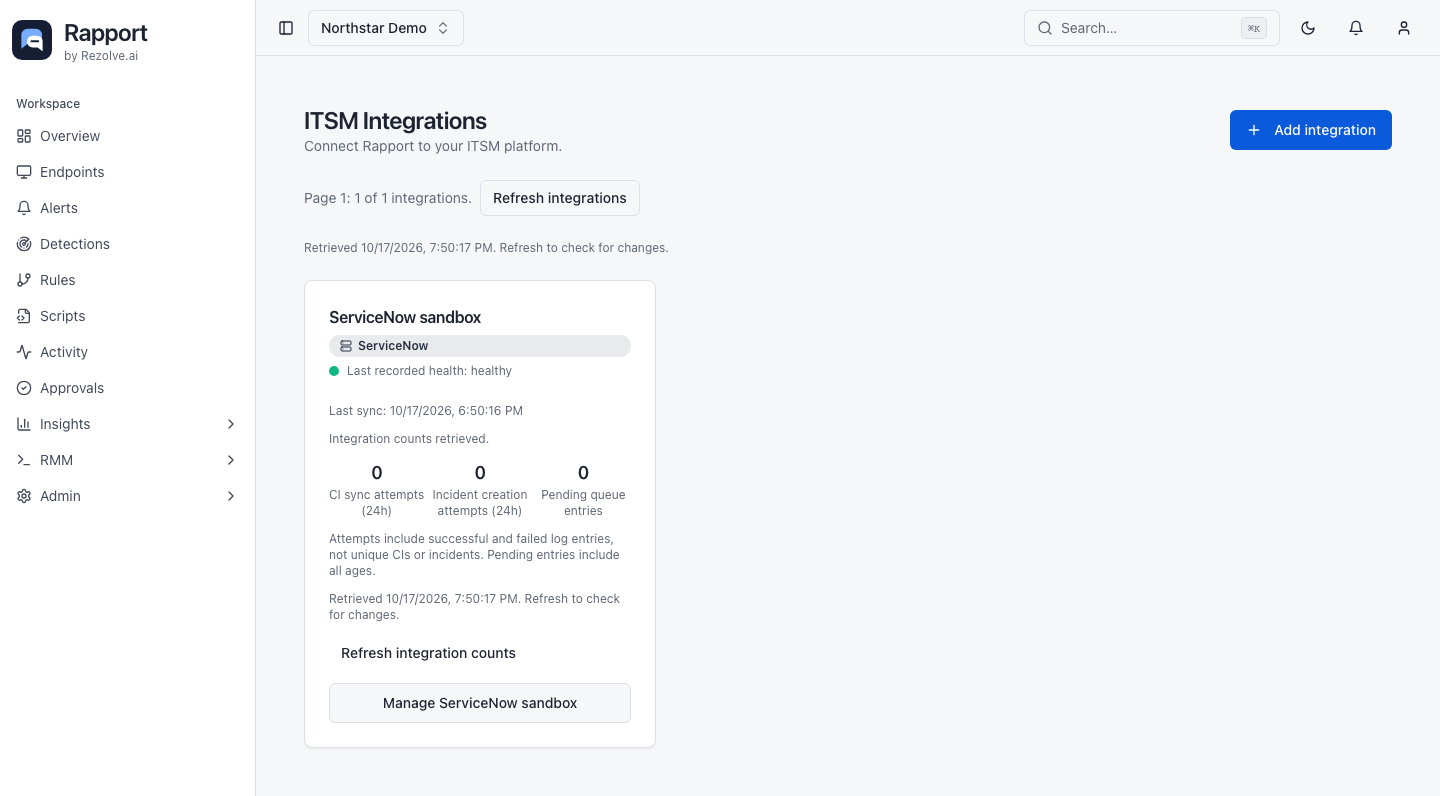Click the ServiceNow badge icon
1440x796 pixels.
pos(346,346)
